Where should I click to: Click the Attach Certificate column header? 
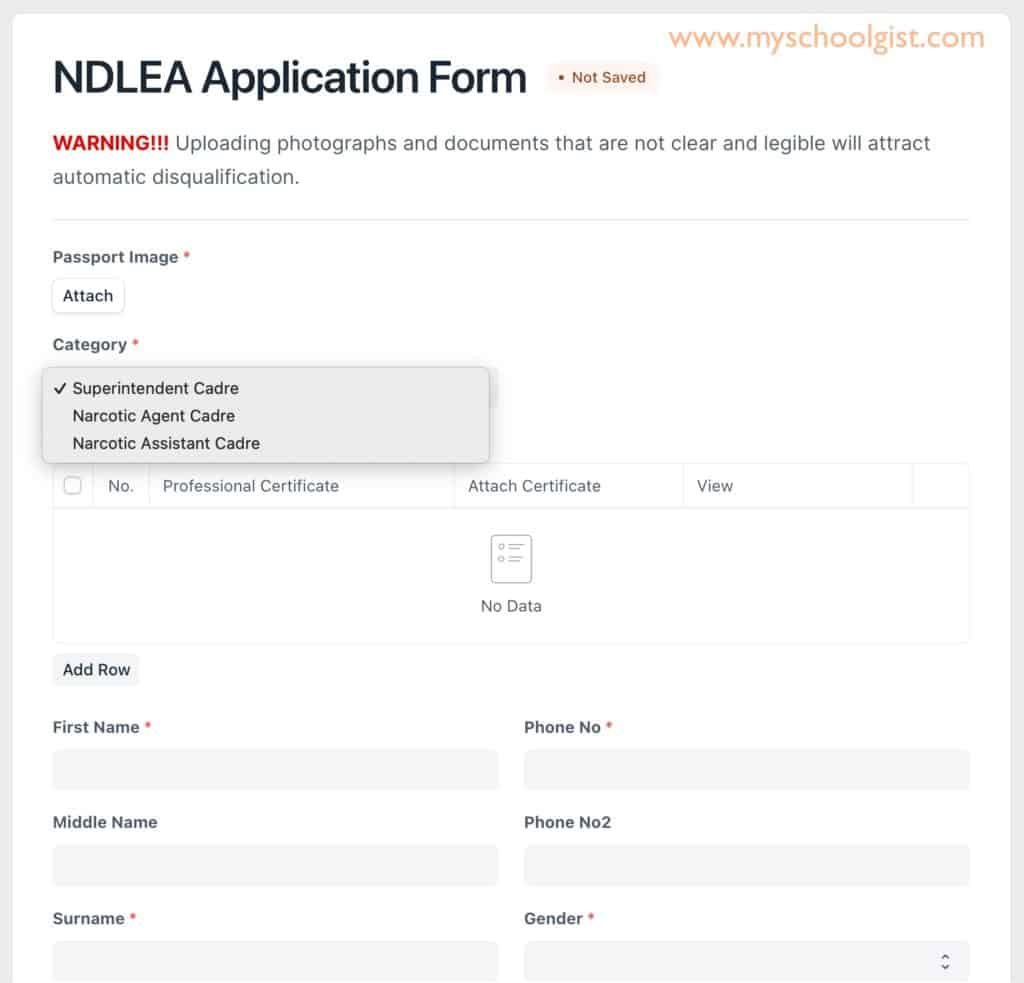pyautogui.click(x=535, y=486)
